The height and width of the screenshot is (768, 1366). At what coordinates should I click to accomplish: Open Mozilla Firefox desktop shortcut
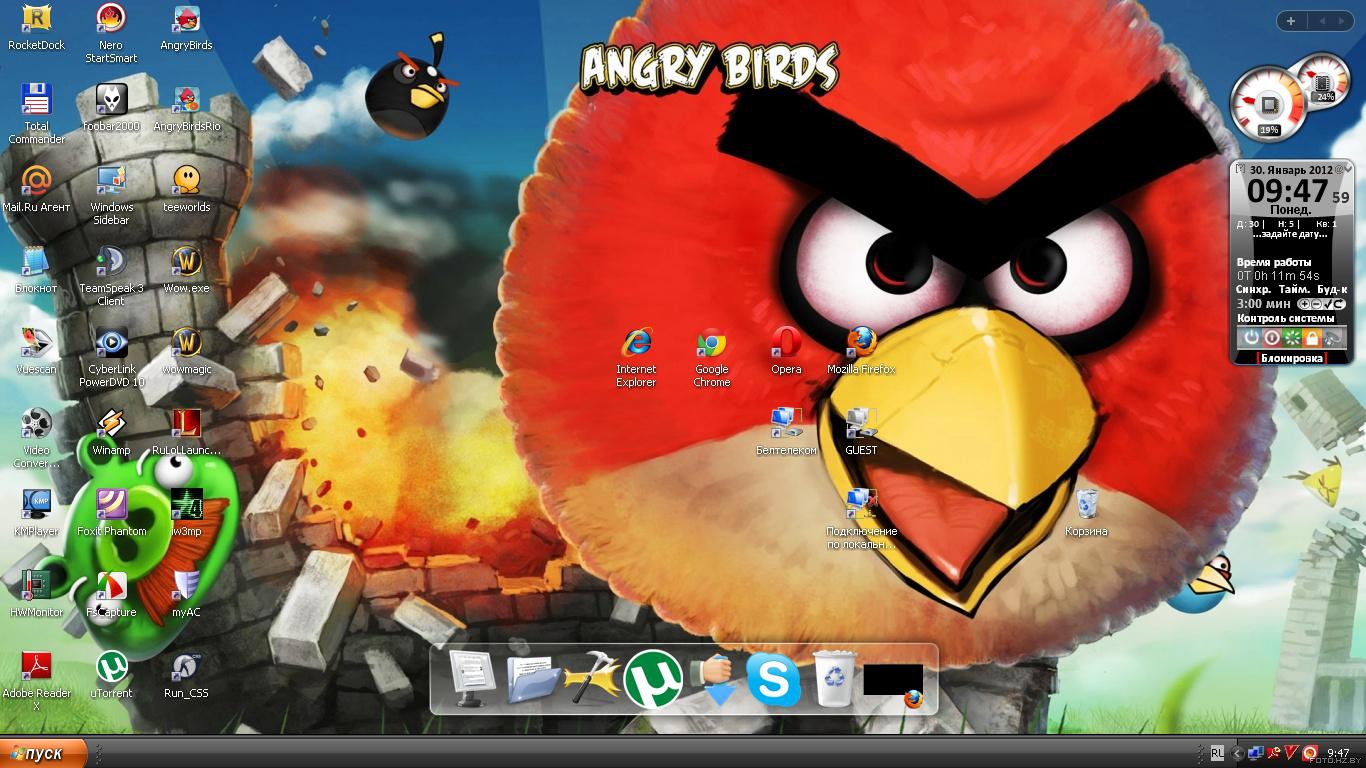pyautogui.click(x=861, y=350)
